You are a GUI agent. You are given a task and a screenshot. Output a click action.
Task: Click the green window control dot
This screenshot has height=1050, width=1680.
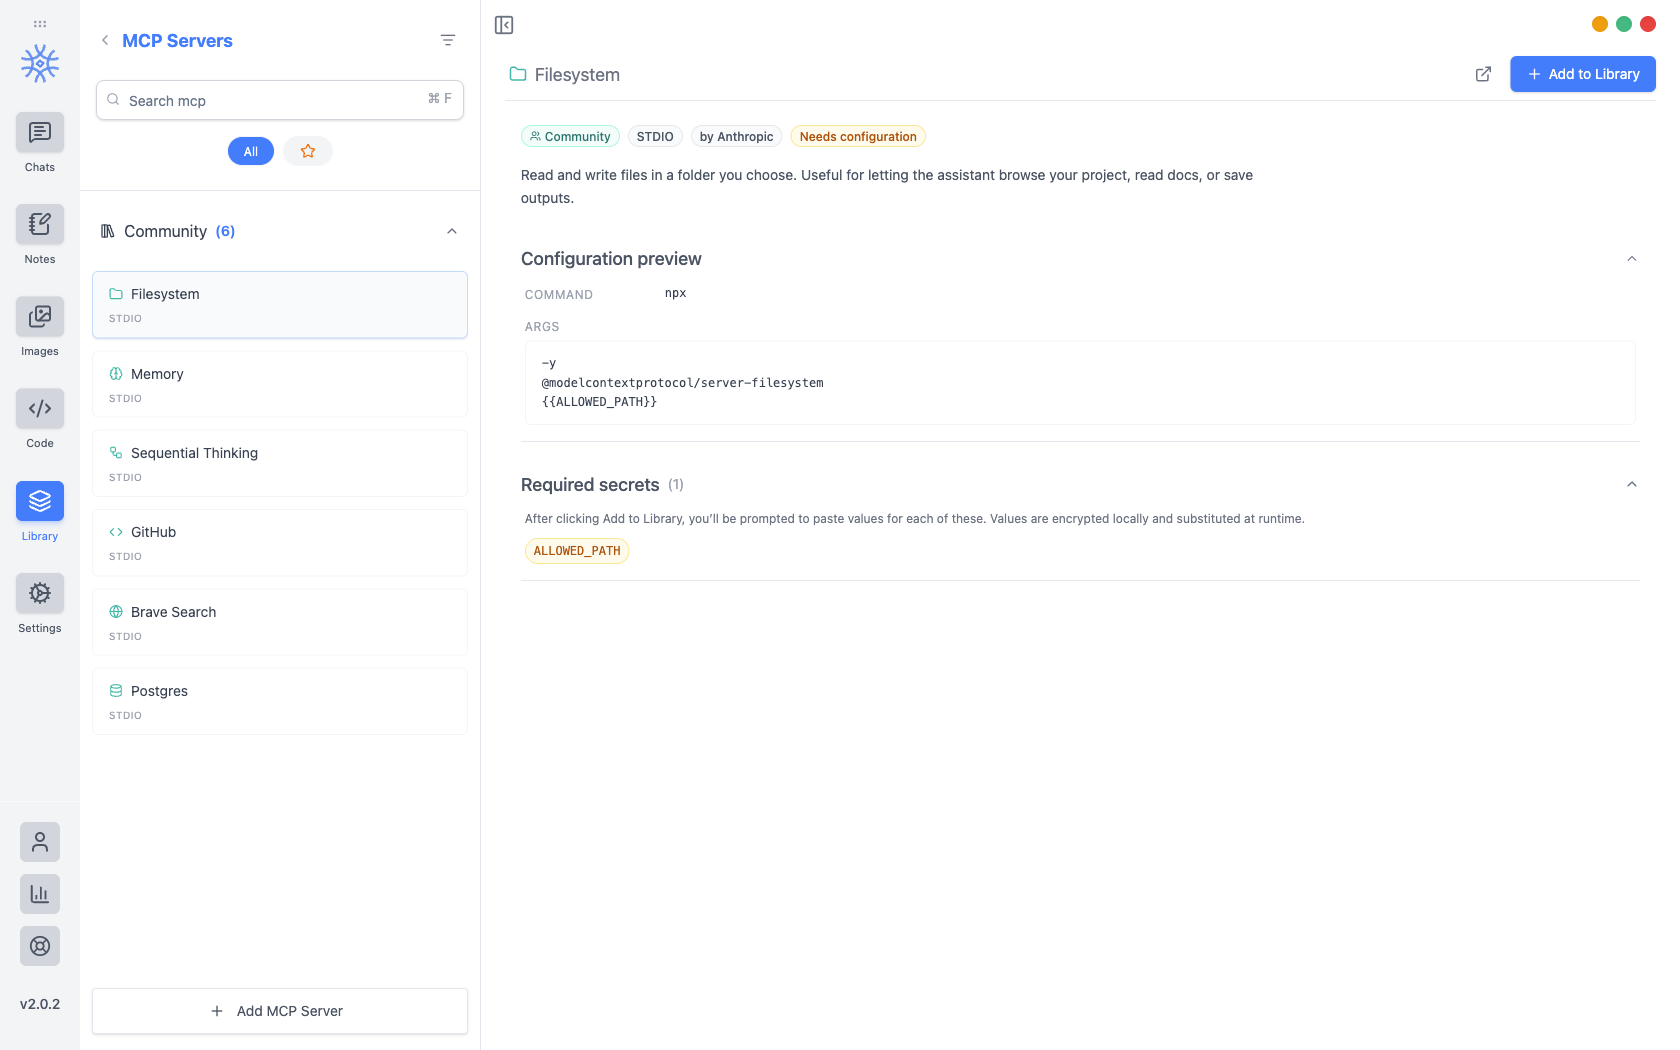coord(1624,24)
